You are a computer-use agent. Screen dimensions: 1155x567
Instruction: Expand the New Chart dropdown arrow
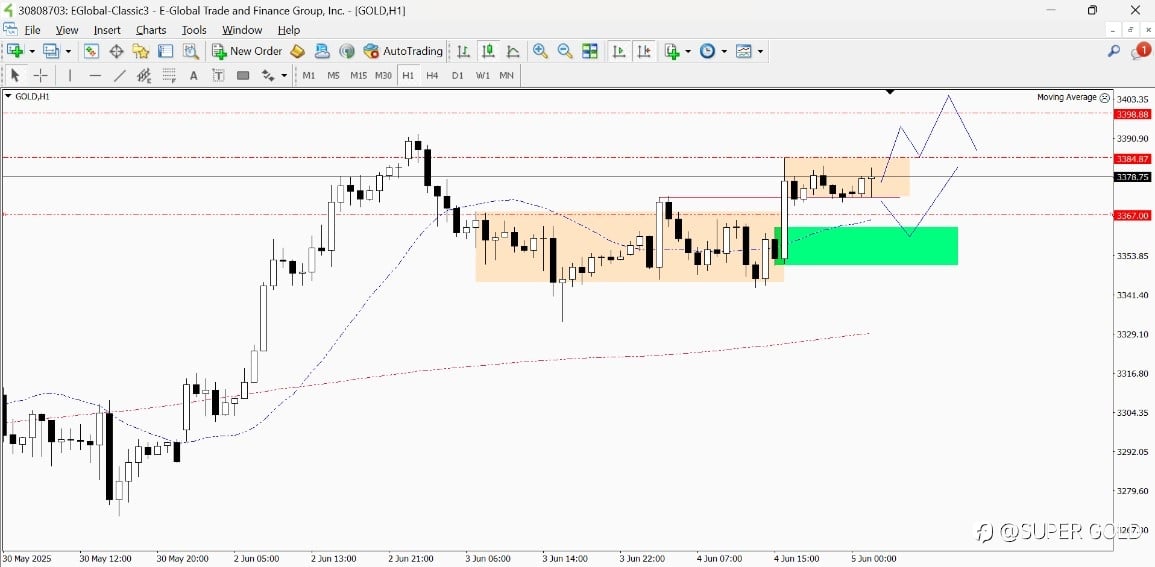[32, 52]
